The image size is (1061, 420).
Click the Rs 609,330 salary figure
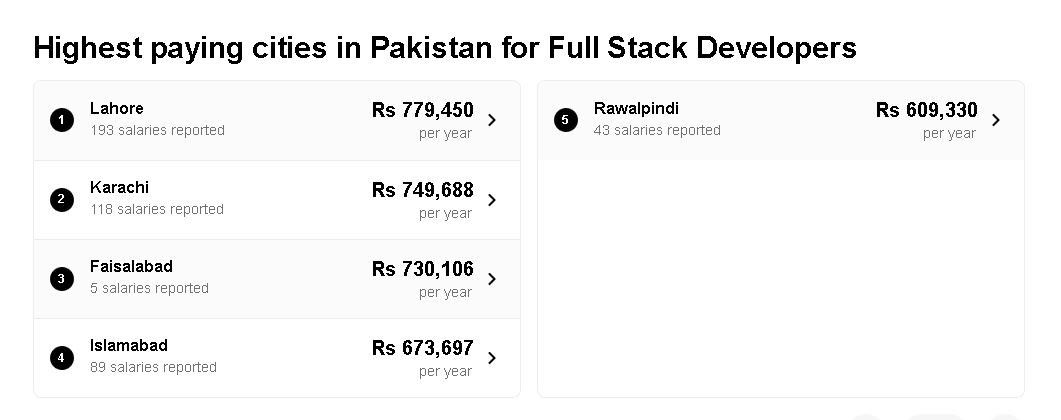(x=926, y=110)
